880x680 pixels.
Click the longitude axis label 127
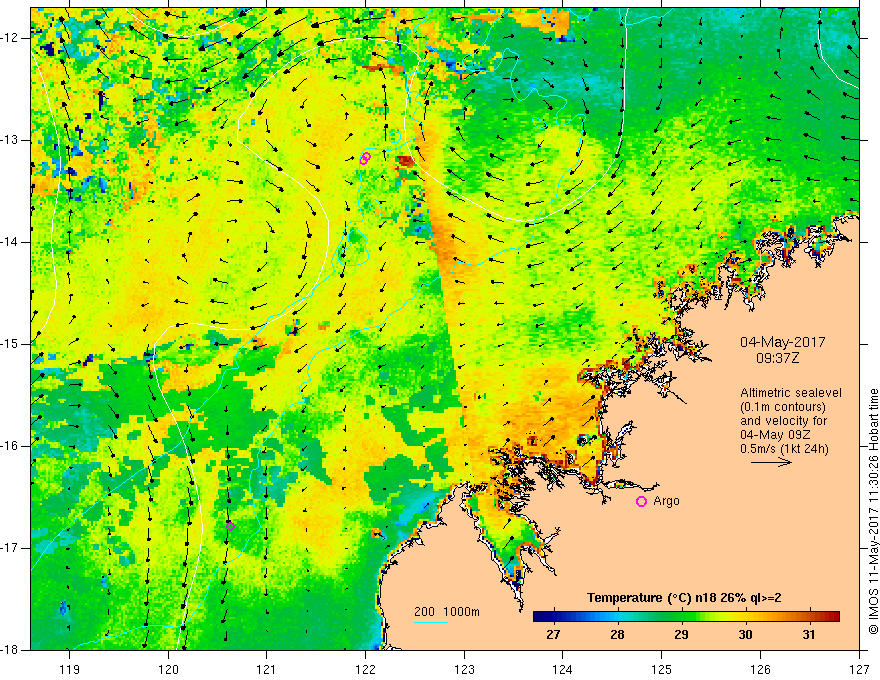point(859,669)
